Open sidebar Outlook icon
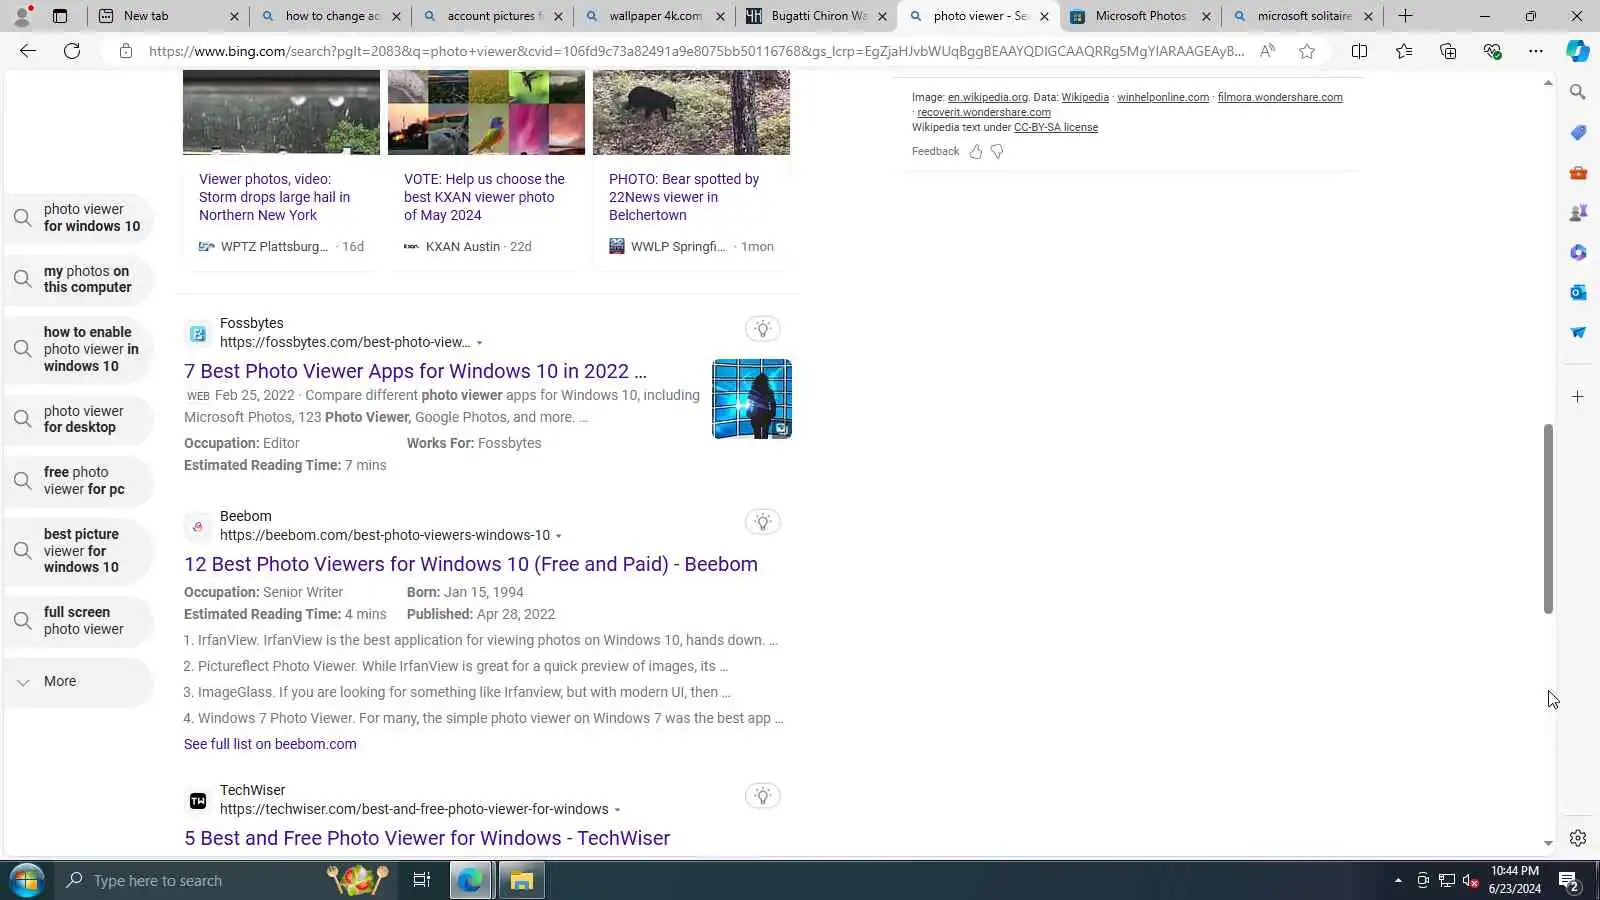The height and width of the screenshot is (900, 1600). [x=1578, y=292]
